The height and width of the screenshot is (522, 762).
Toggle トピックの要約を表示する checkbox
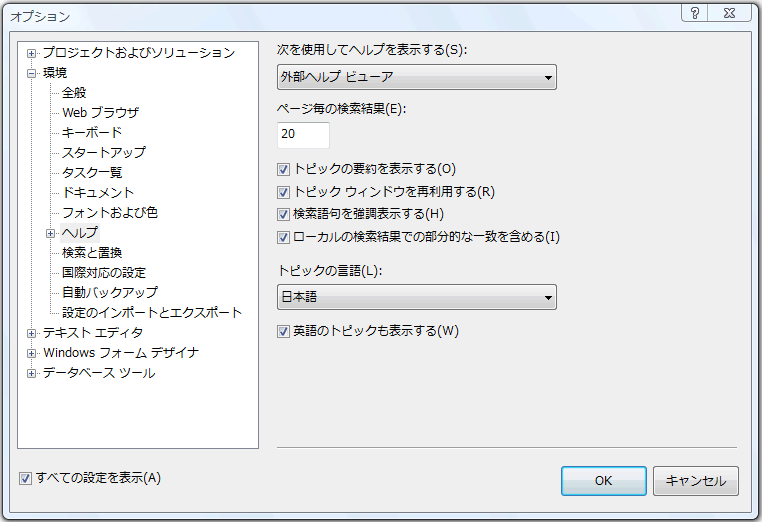coord(284,169)
